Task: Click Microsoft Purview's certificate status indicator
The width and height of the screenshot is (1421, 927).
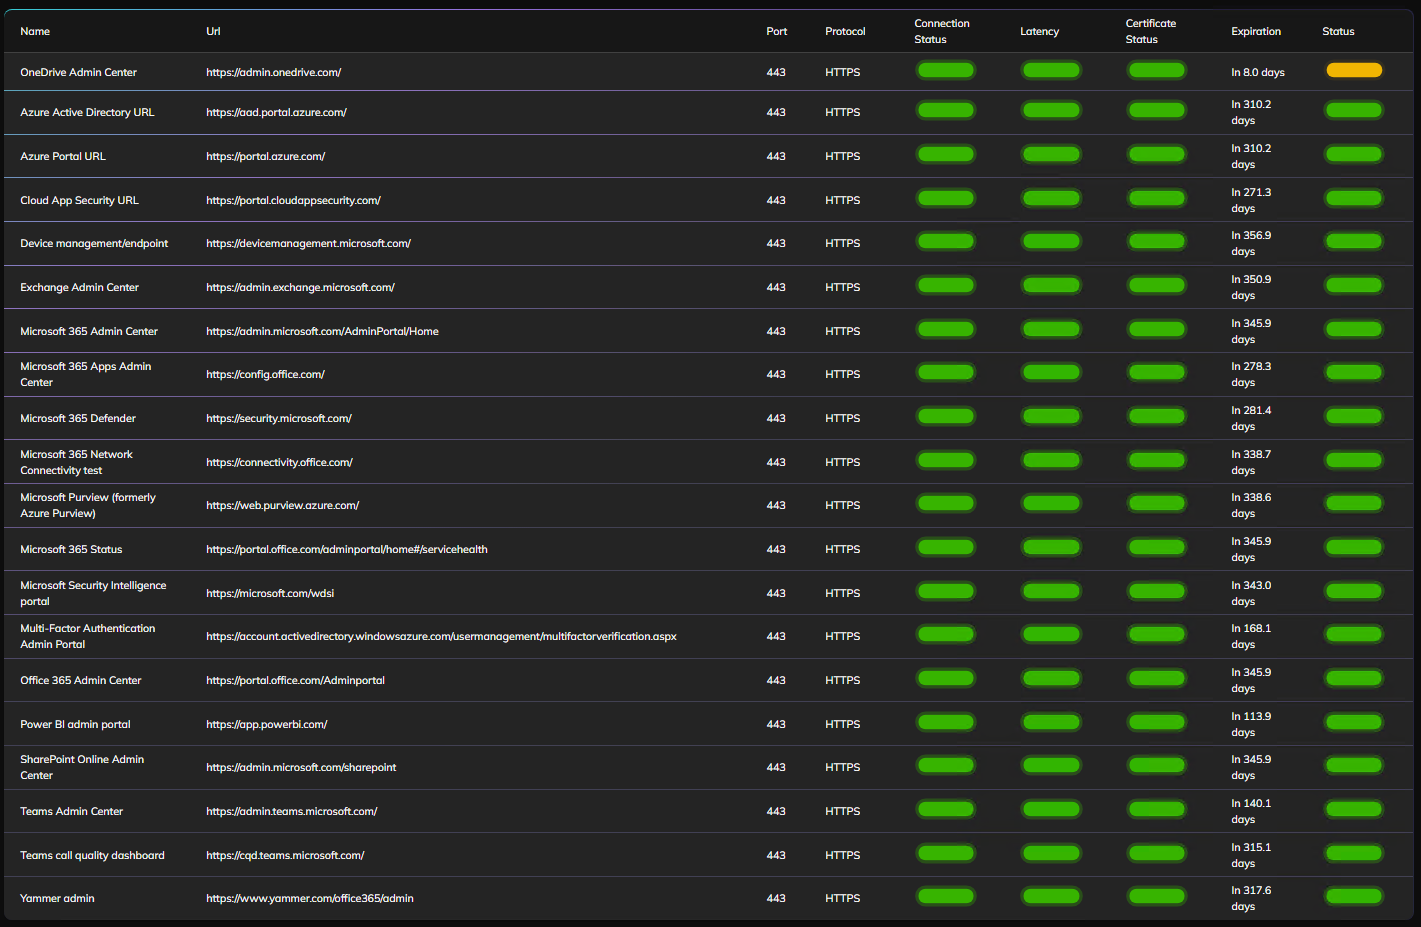Action: (x=1157, y=503)
